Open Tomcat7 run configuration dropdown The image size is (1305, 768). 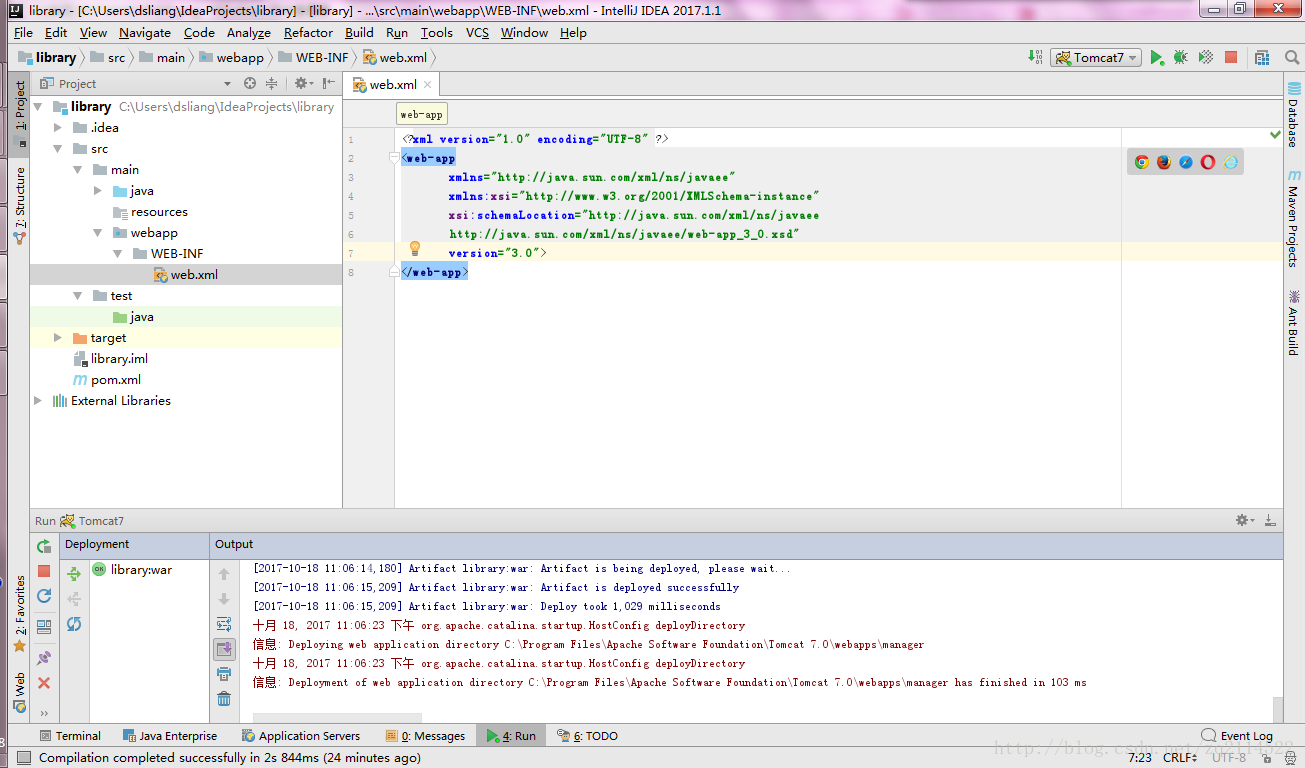(1096, 58)
